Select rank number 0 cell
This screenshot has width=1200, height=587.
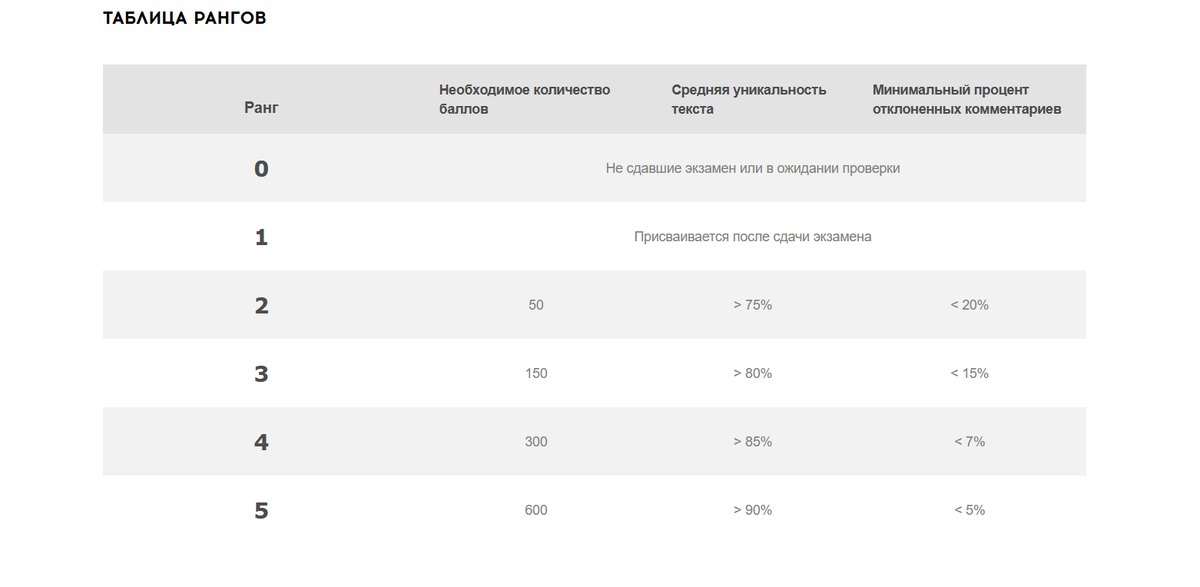[261, 168]
